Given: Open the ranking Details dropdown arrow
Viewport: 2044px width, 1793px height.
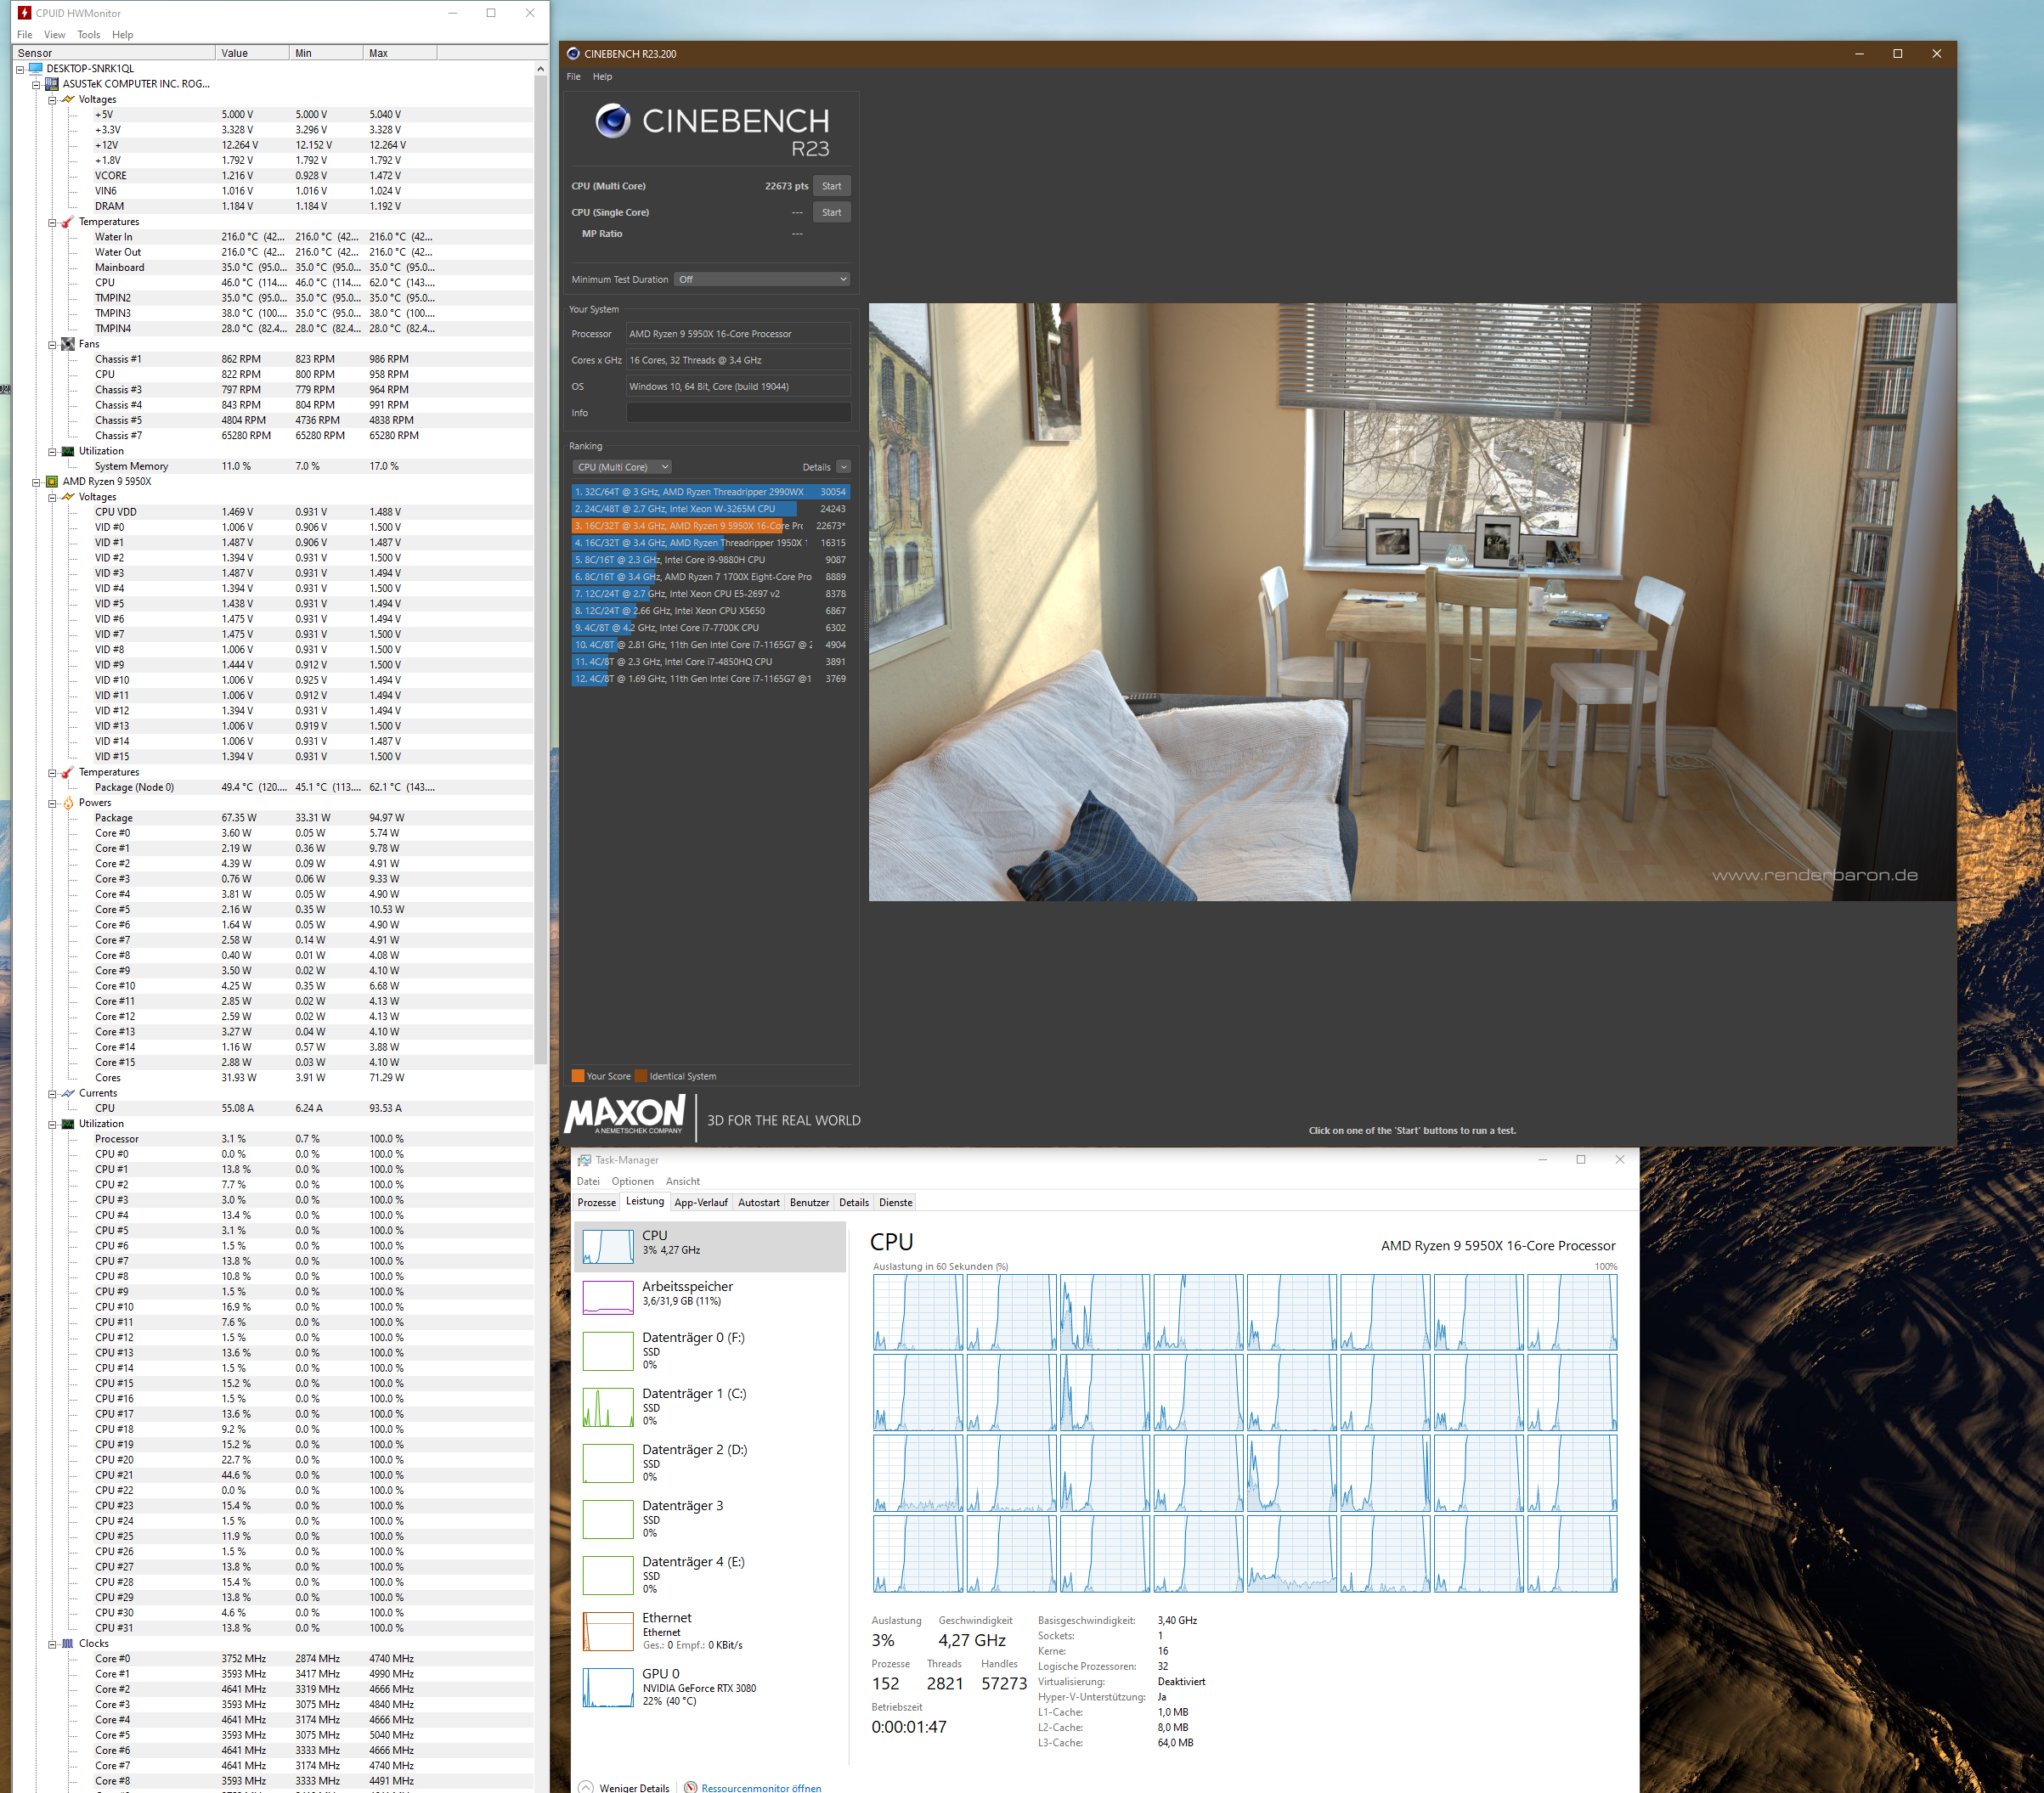Looking at the screenshot, I should pos(843,467).
